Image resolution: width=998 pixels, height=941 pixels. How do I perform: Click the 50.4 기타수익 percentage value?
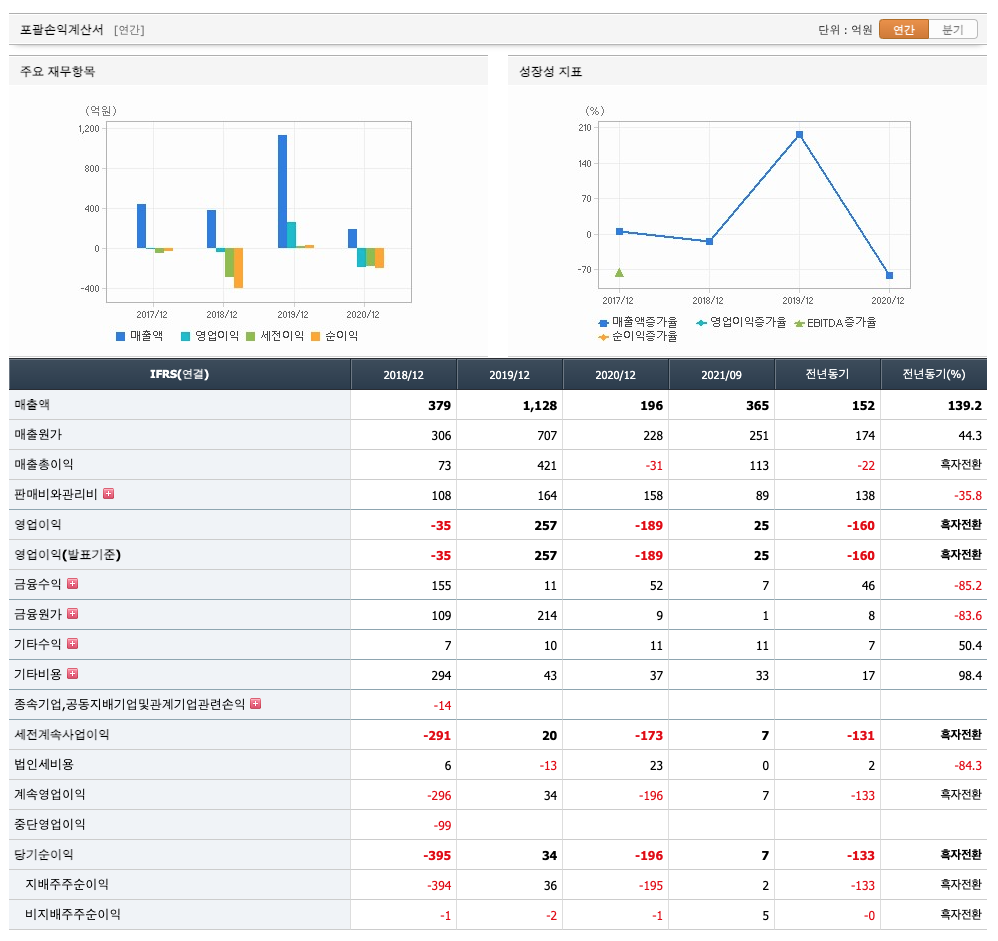point(971,646)
